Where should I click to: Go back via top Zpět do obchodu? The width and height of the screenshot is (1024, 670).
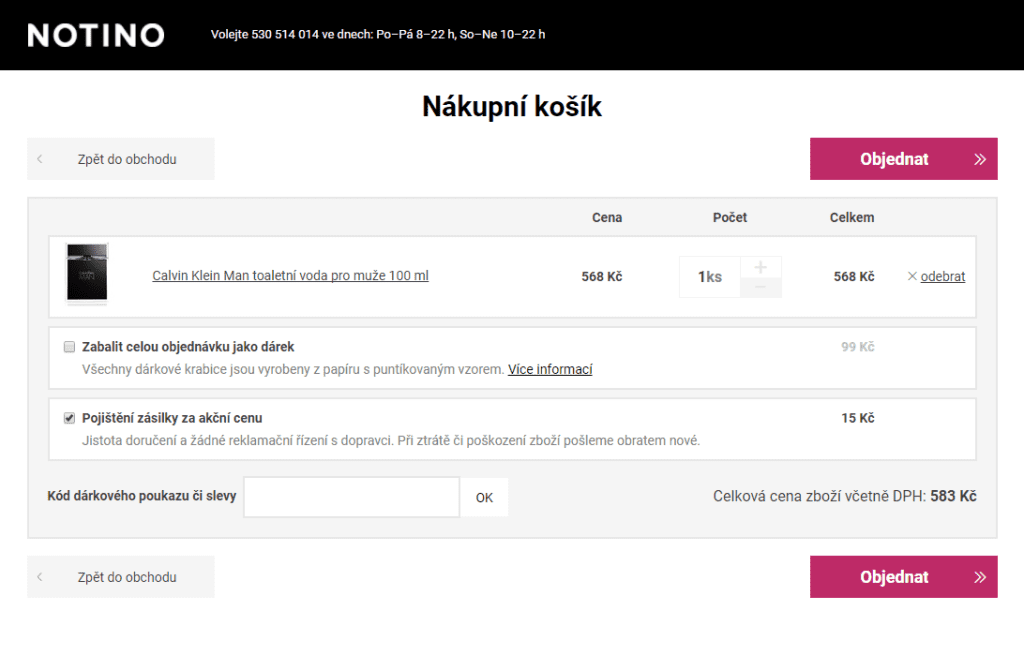(x=121, y=159)
